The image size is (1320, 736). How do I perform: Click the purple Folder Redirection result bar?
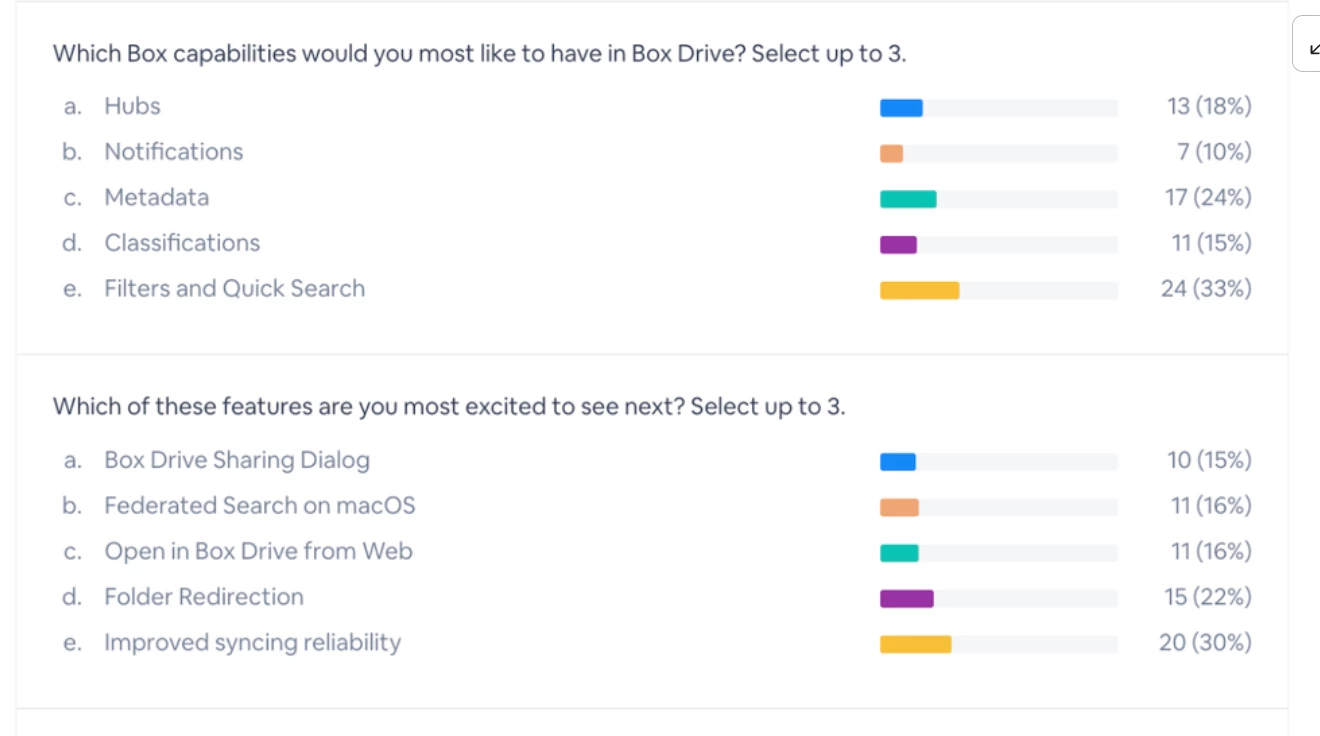click(x=906, y=599)
